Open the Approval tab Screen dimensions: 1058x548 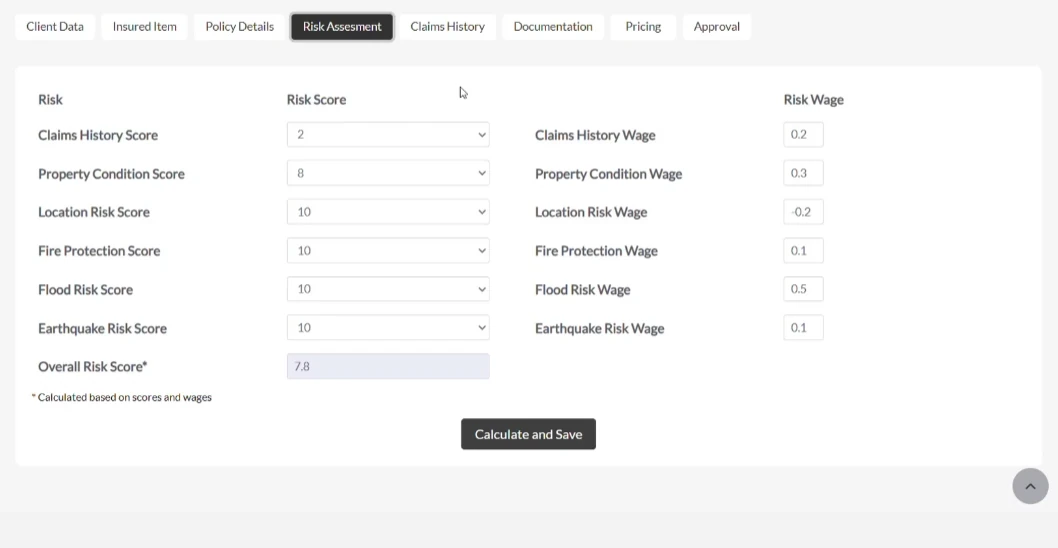coord(717,27)
